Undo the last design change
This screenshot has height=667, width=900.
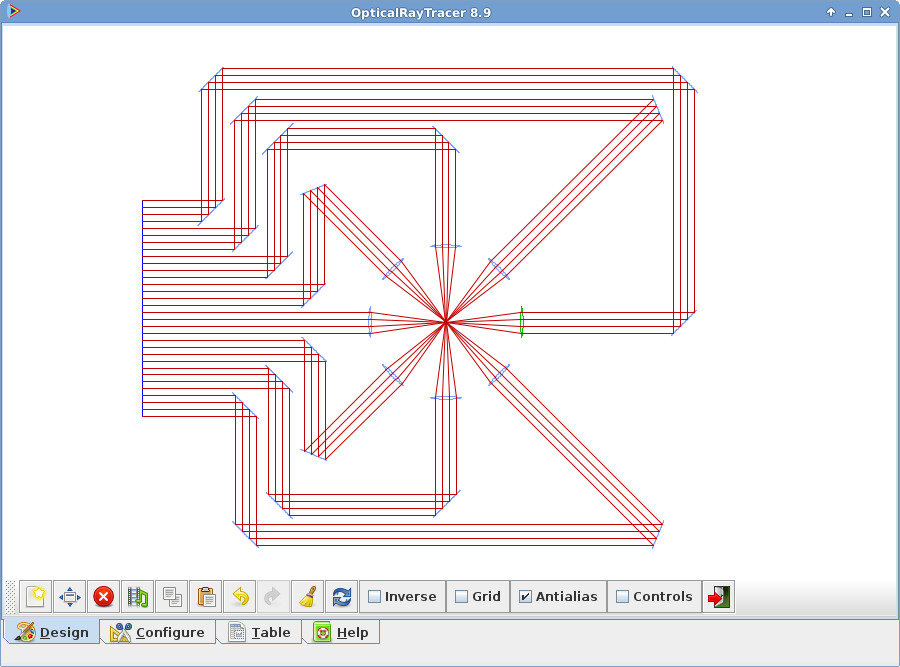(240, 596)
